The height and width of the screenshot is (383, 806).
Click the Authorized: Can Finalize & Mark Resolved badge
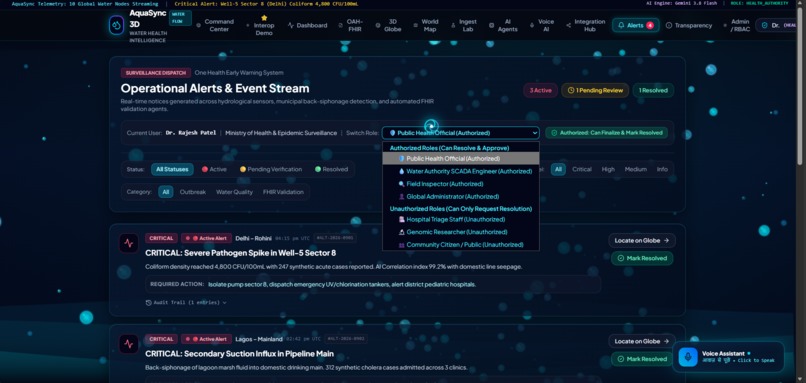click(x=607, y=133)
